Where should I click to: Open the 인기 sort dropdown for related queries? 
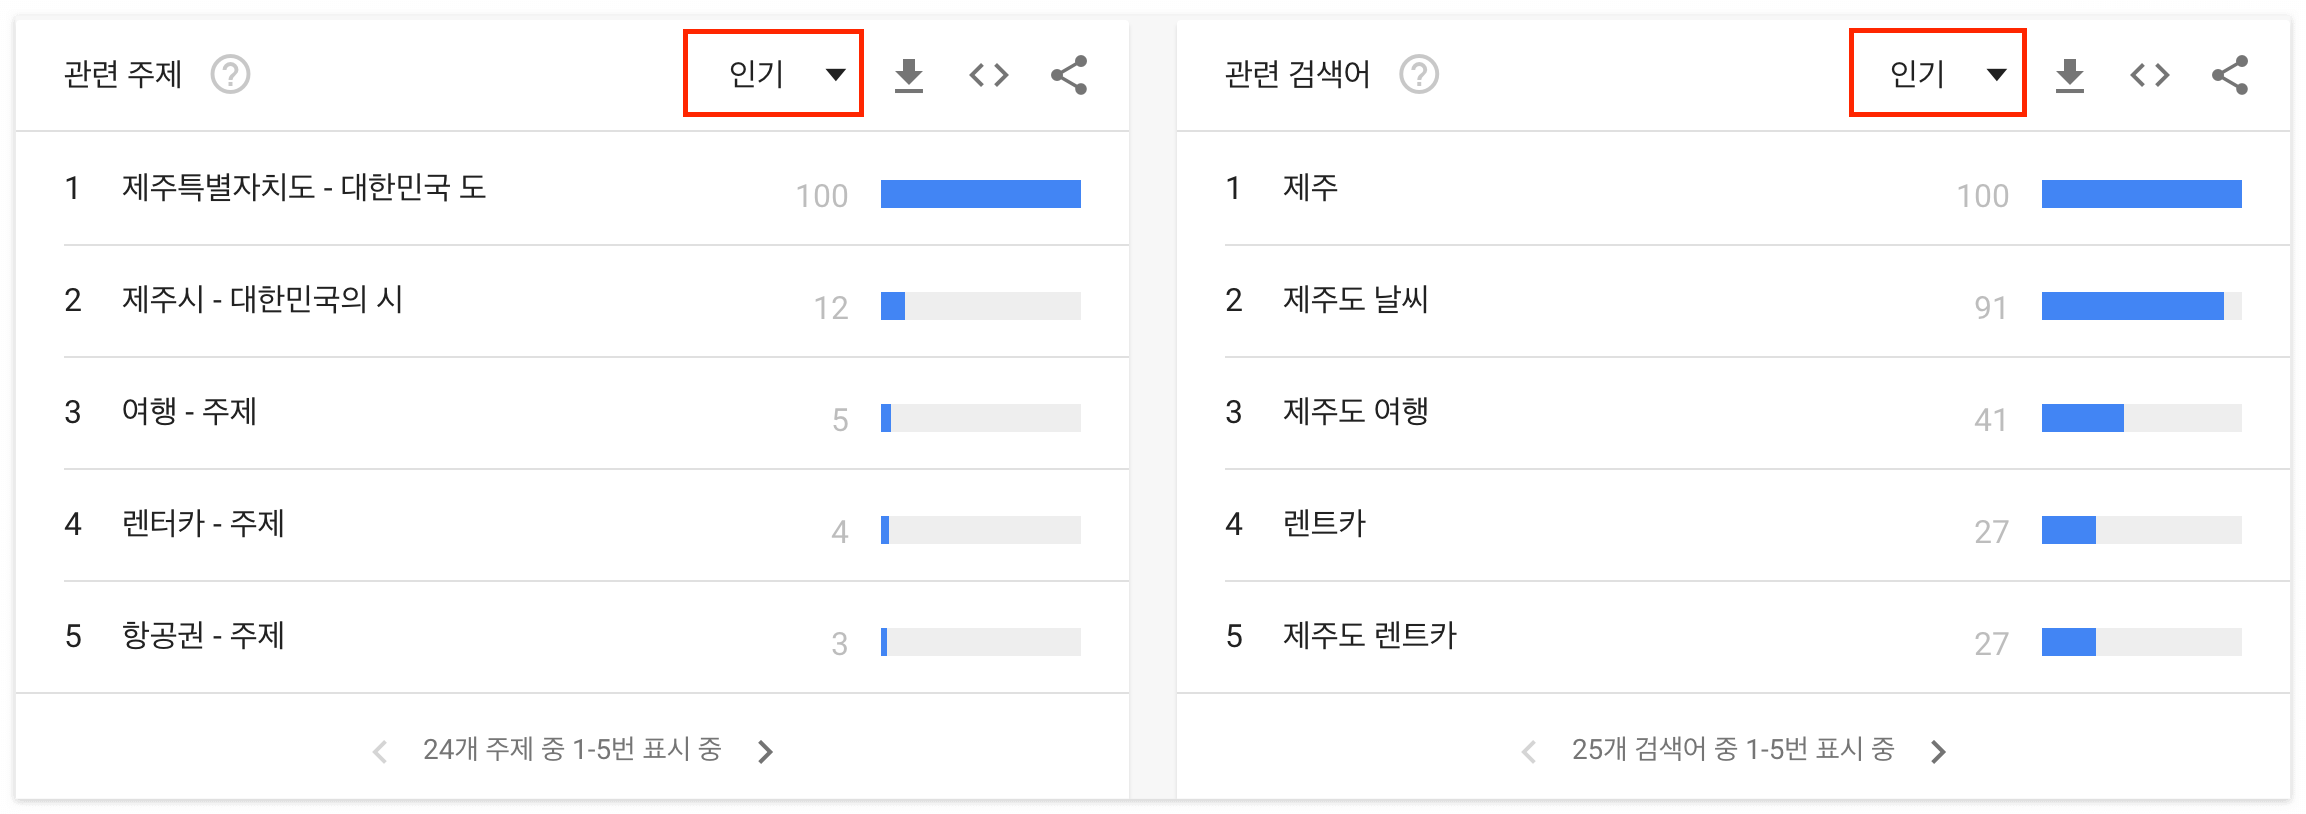pyautogui.click(x=1936, y=72)
